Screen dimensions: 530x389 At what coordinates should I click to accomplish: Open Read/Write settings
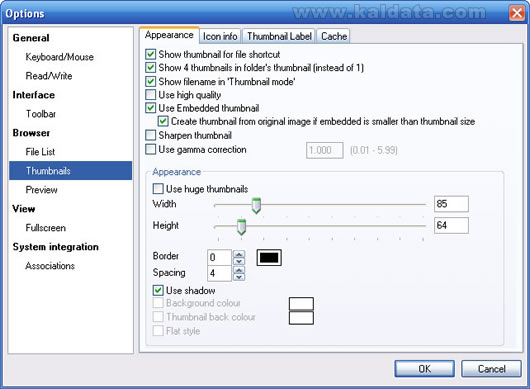coord(49,76)
